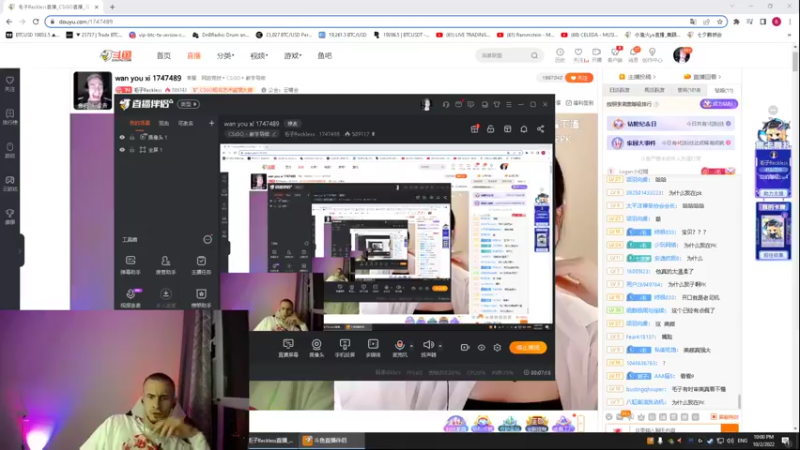Click the orange stop streaming button

pyautogui.click(x=528, y=347)
